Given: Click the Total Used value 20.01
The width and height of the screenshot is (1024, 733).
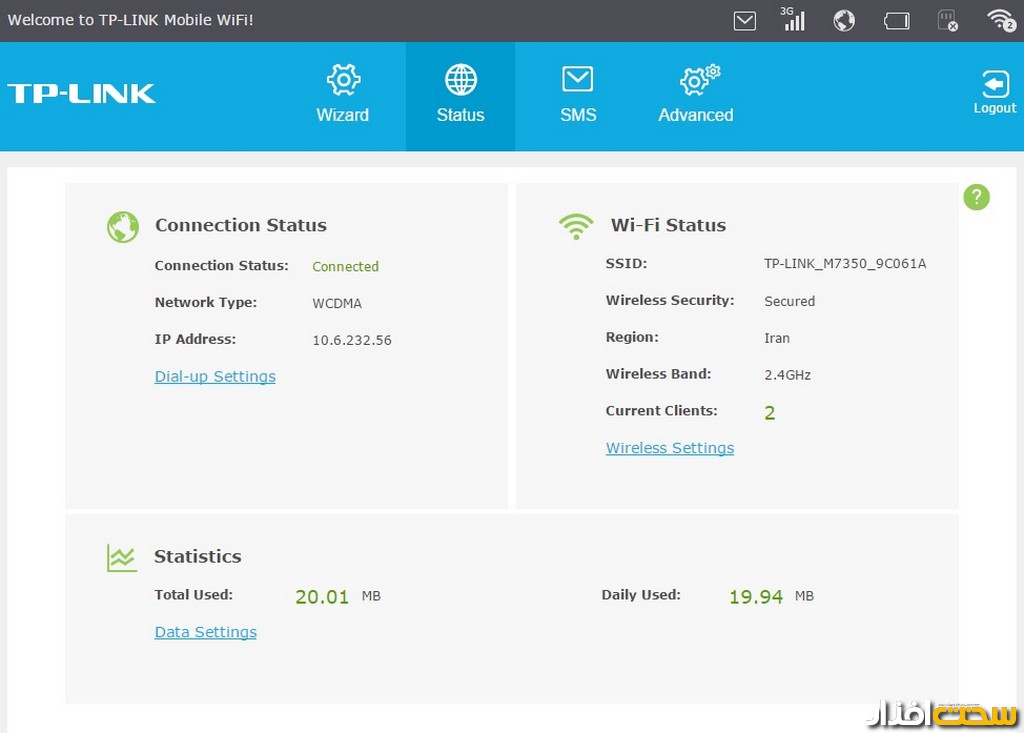Looking at the screenshot, I should 322,596.
